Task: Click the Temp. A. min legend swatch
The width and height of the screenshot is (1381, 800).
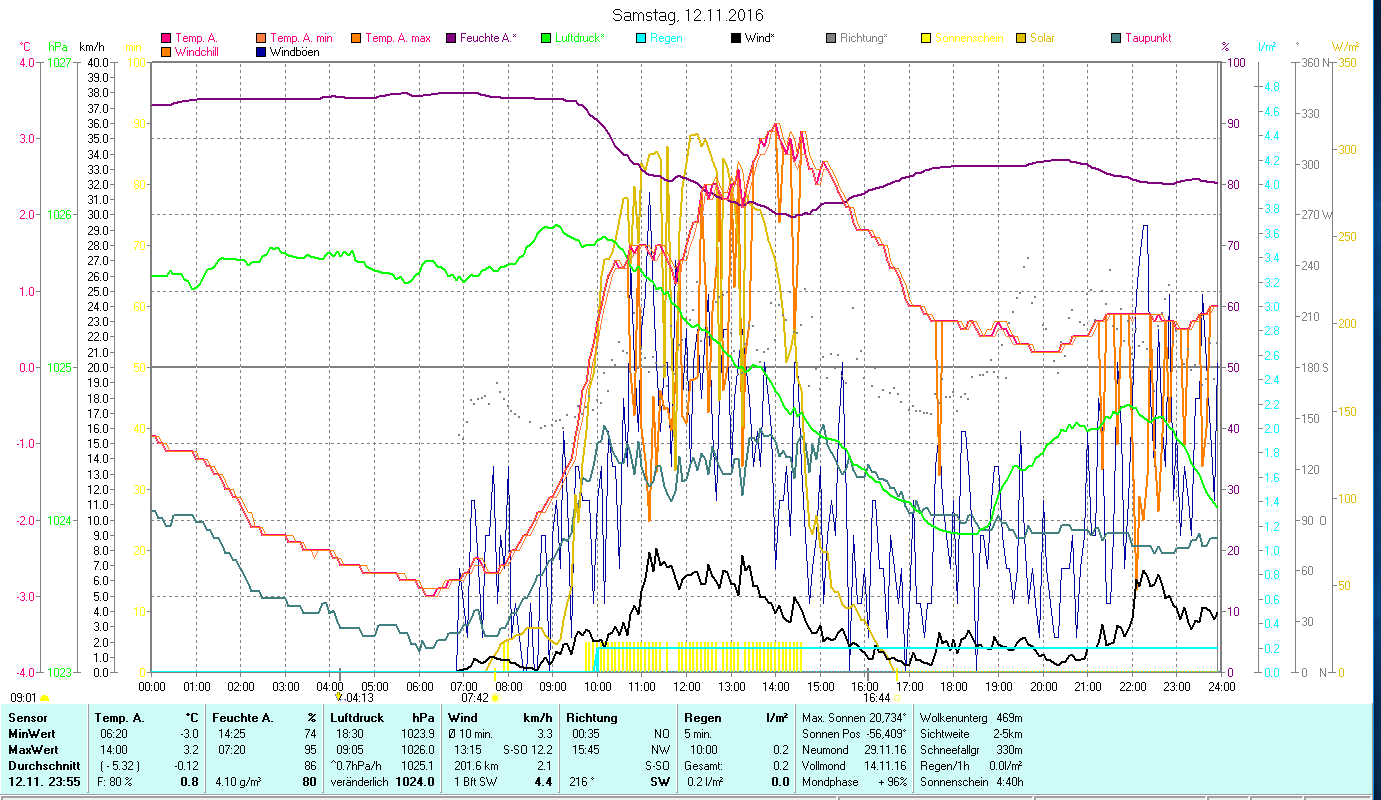Action: point(262,39)
